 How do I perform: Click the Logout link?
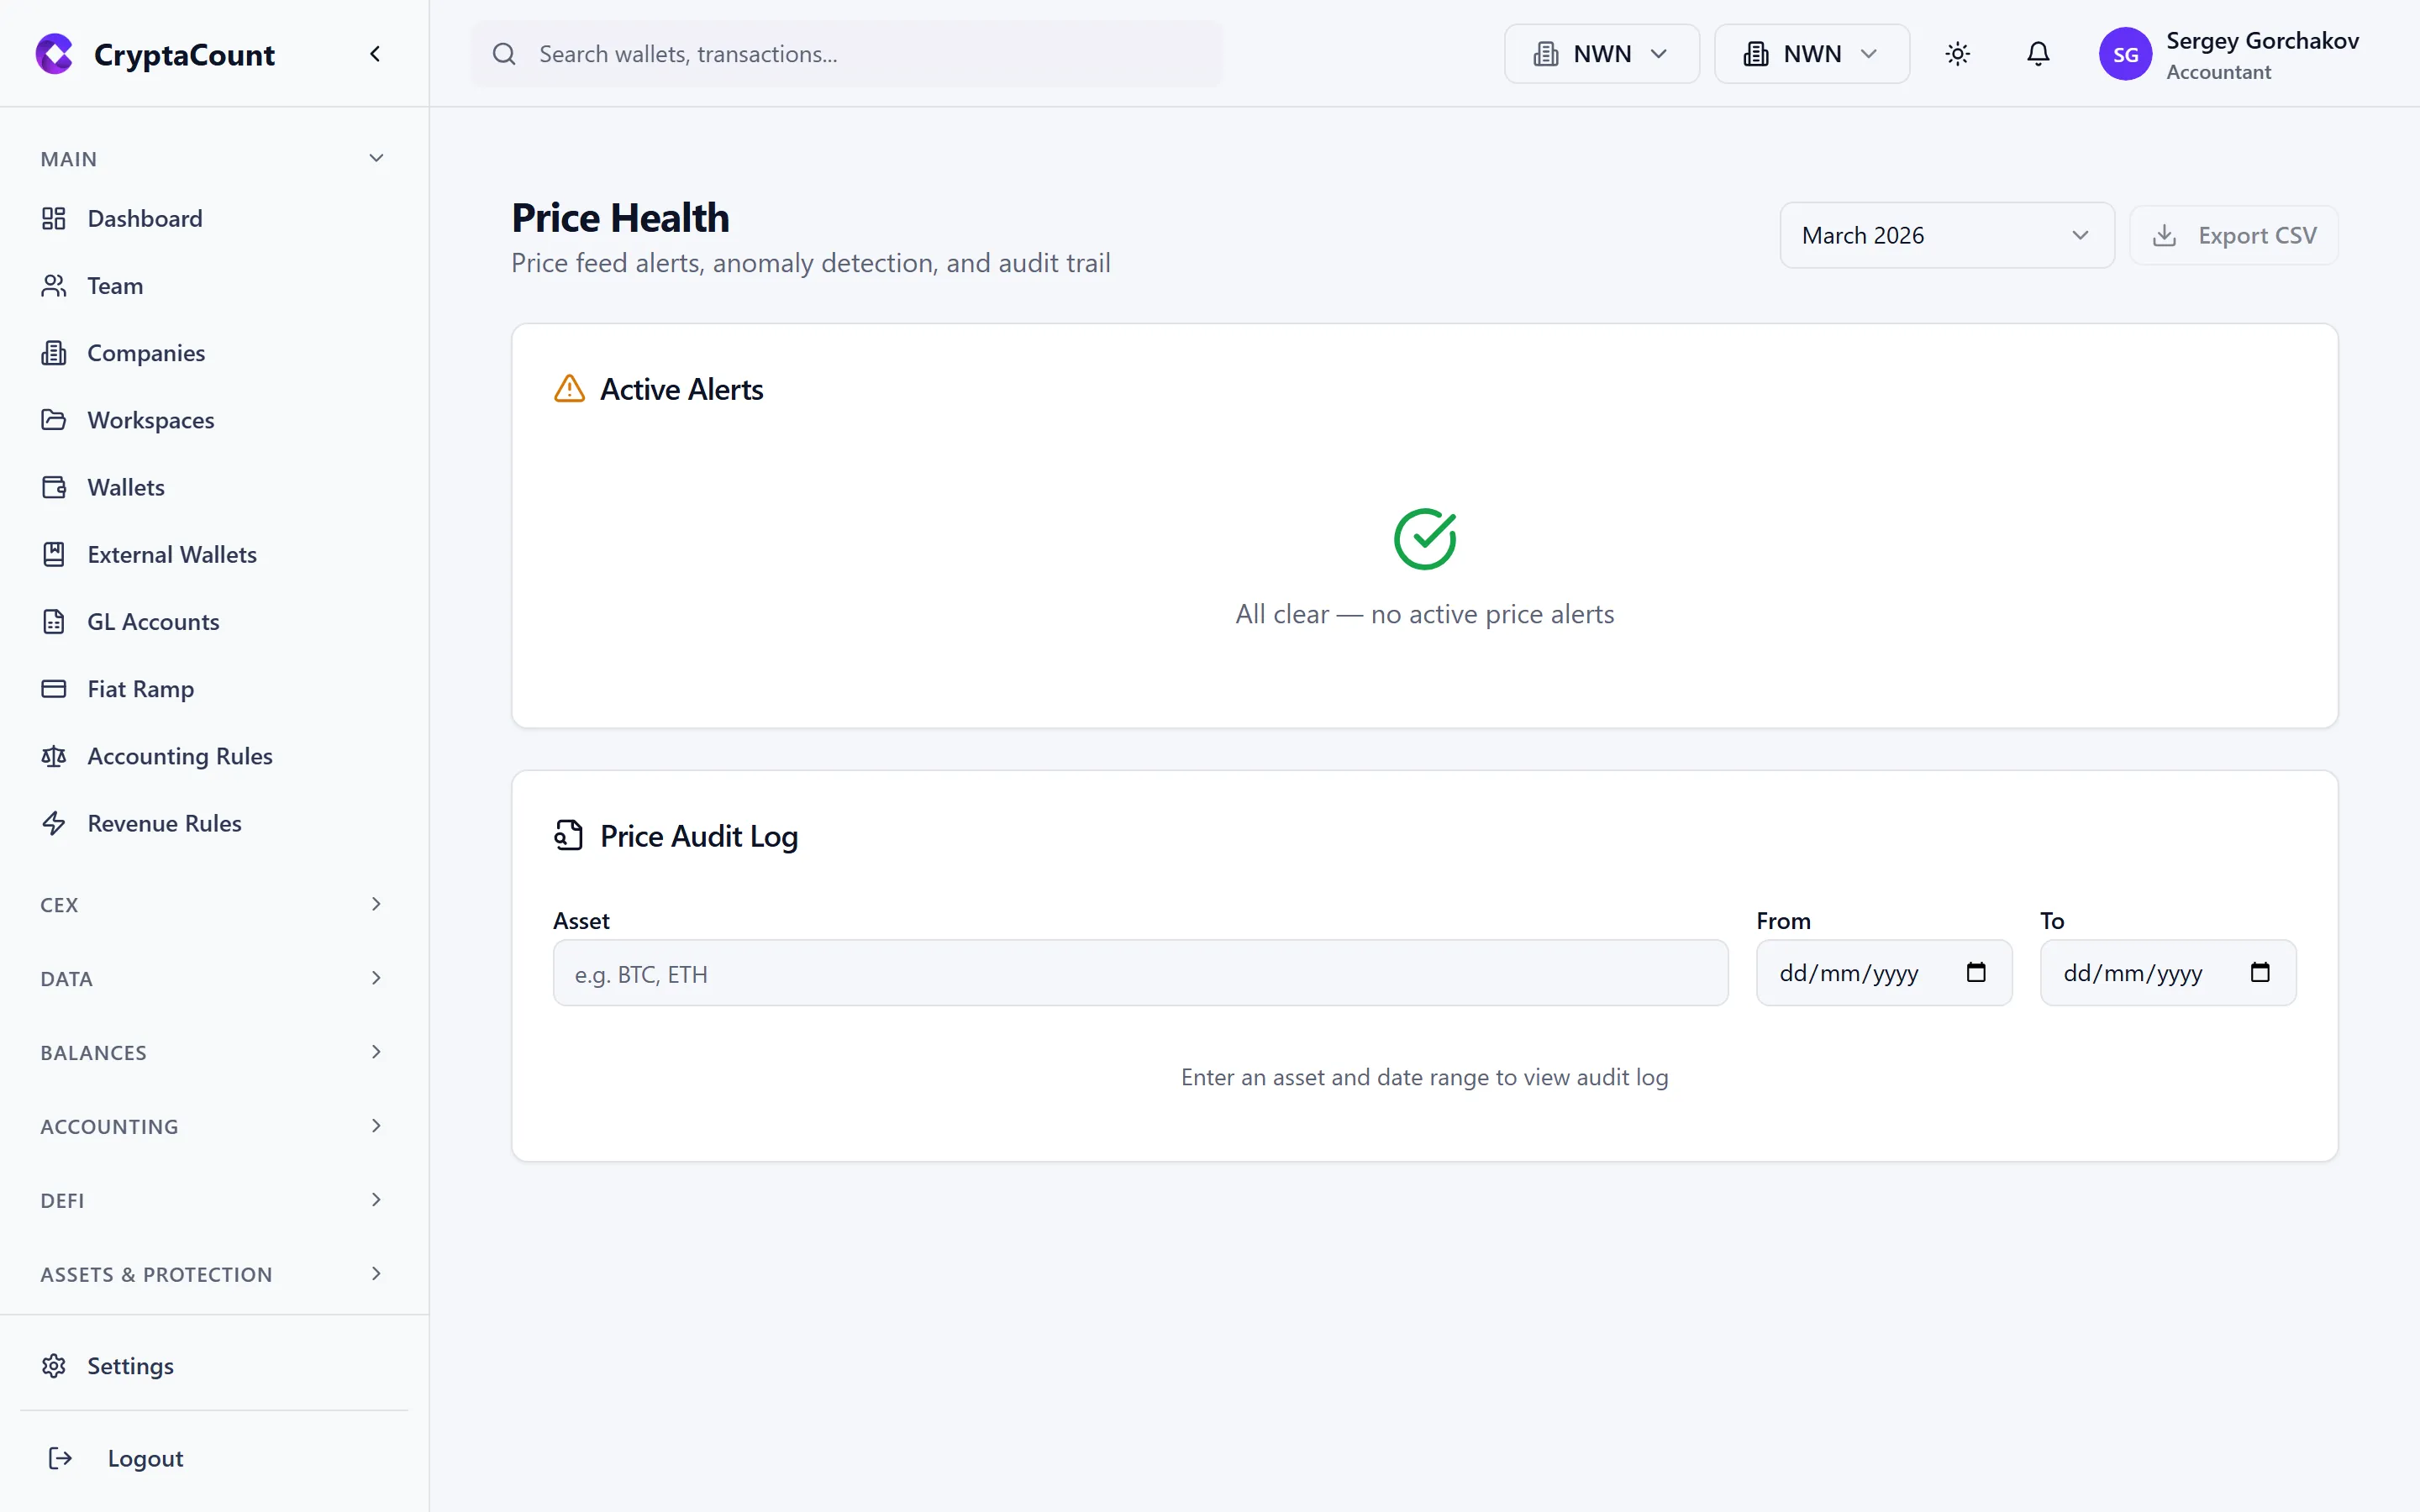(145, 1458)
